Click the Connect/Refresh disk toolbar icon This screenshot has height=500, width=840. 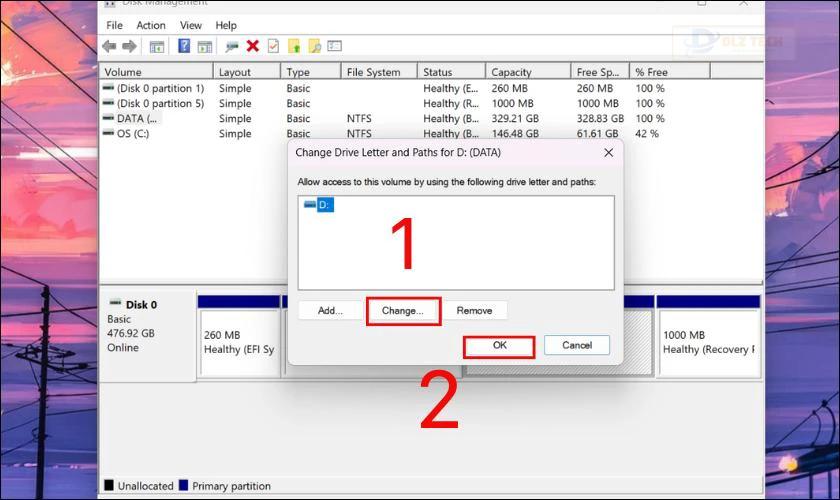coord(231,47)
